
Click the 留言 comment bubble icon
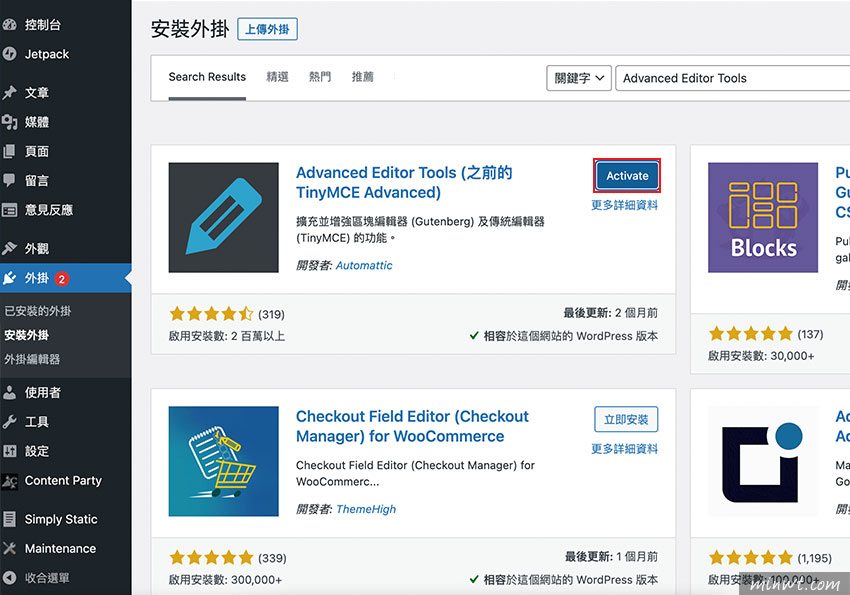point(9,180)
